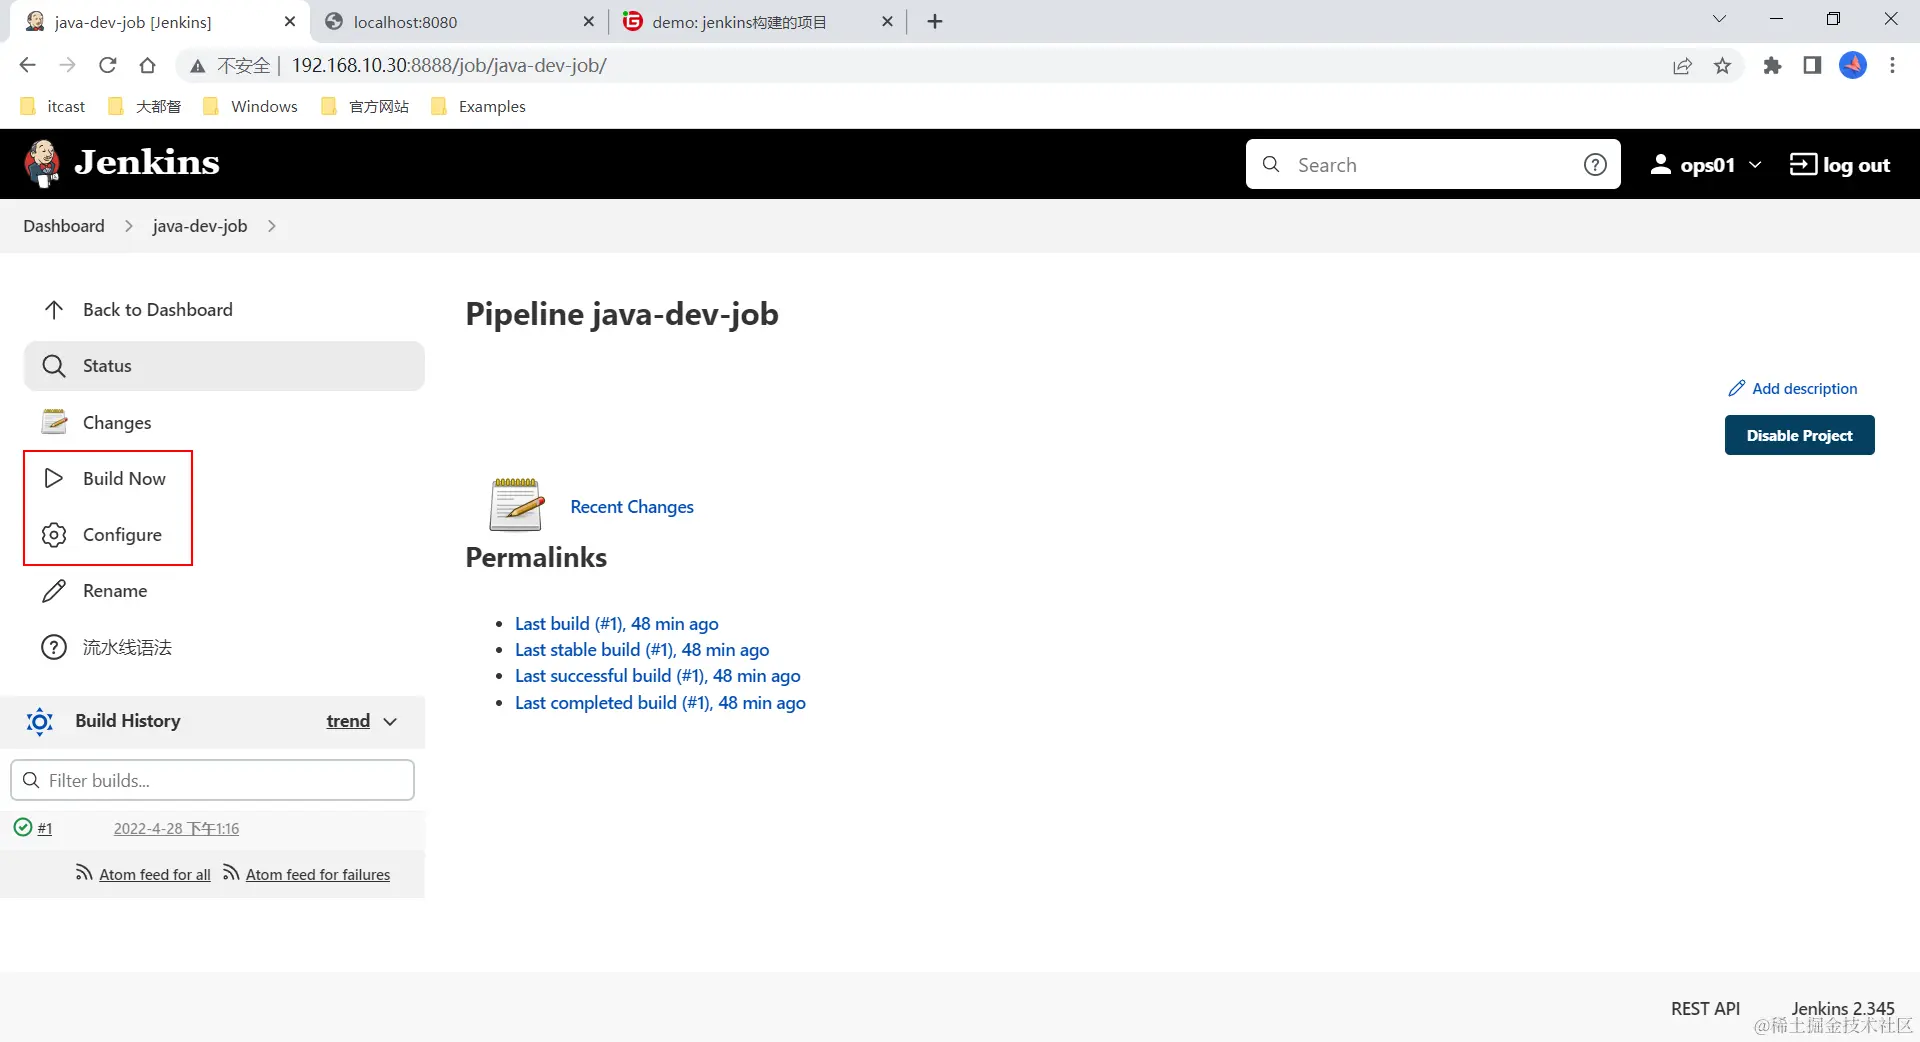Image resolution: width=1920 pixels, height=1042 pixels.
Task: Open Last successful build (#1) permalink
Action: click(657, 676)
